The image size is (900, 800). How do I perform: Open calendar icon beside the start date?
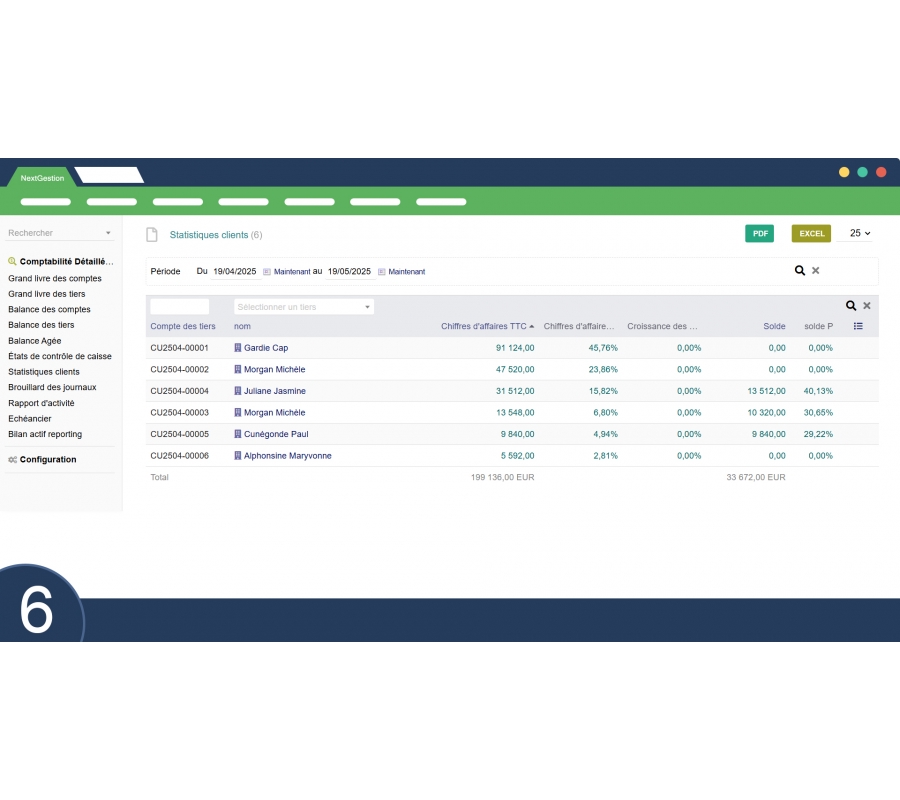[x=267, y=272]
